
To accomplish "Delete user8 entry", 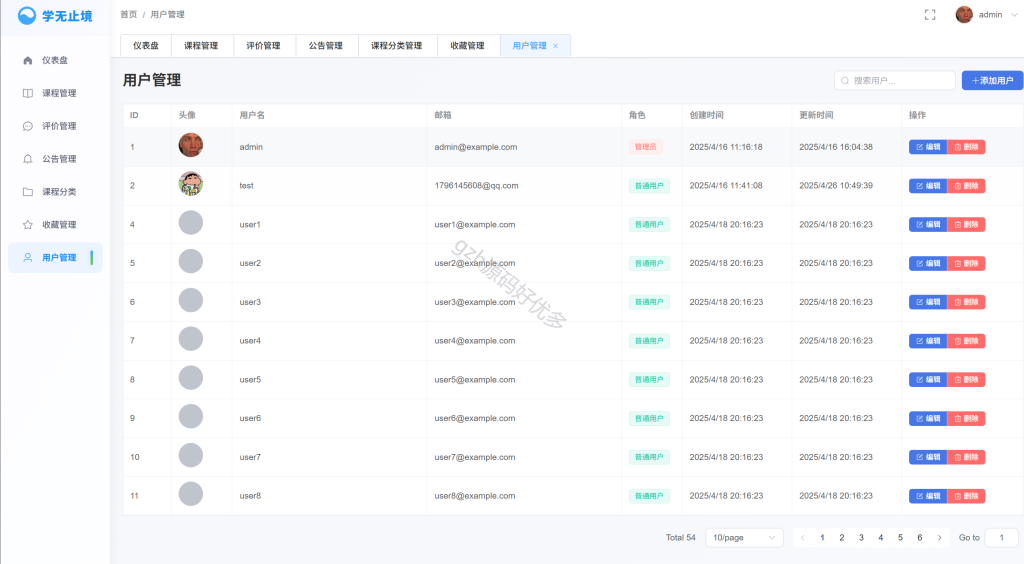I will tap(966, 496).
